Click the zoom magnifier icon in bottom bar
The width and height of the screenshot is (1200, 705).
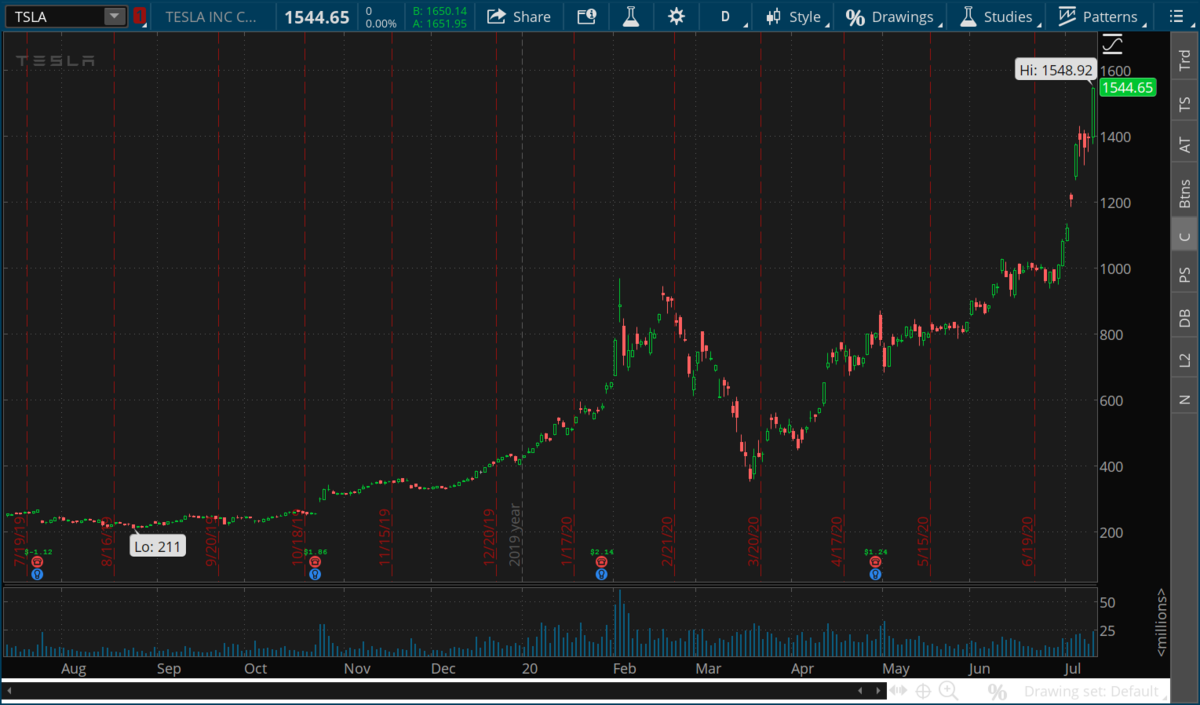(x=948, y=691)
